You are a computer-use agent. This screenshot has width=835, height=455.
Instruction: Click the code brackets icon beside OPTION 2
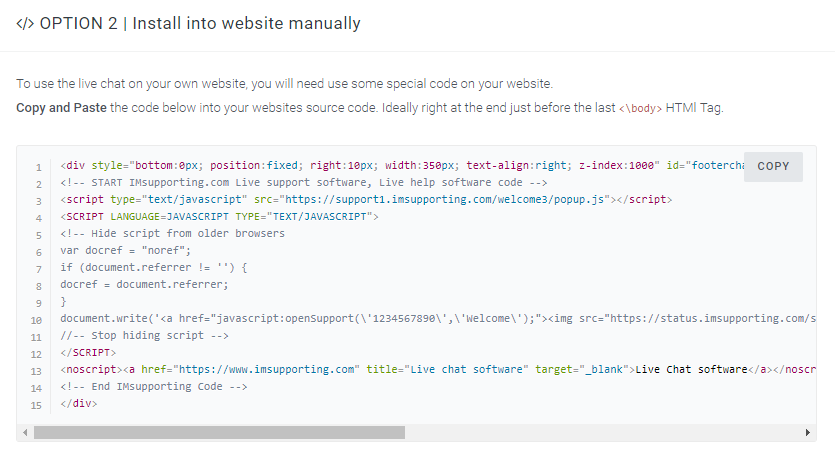tap(25, 24)
